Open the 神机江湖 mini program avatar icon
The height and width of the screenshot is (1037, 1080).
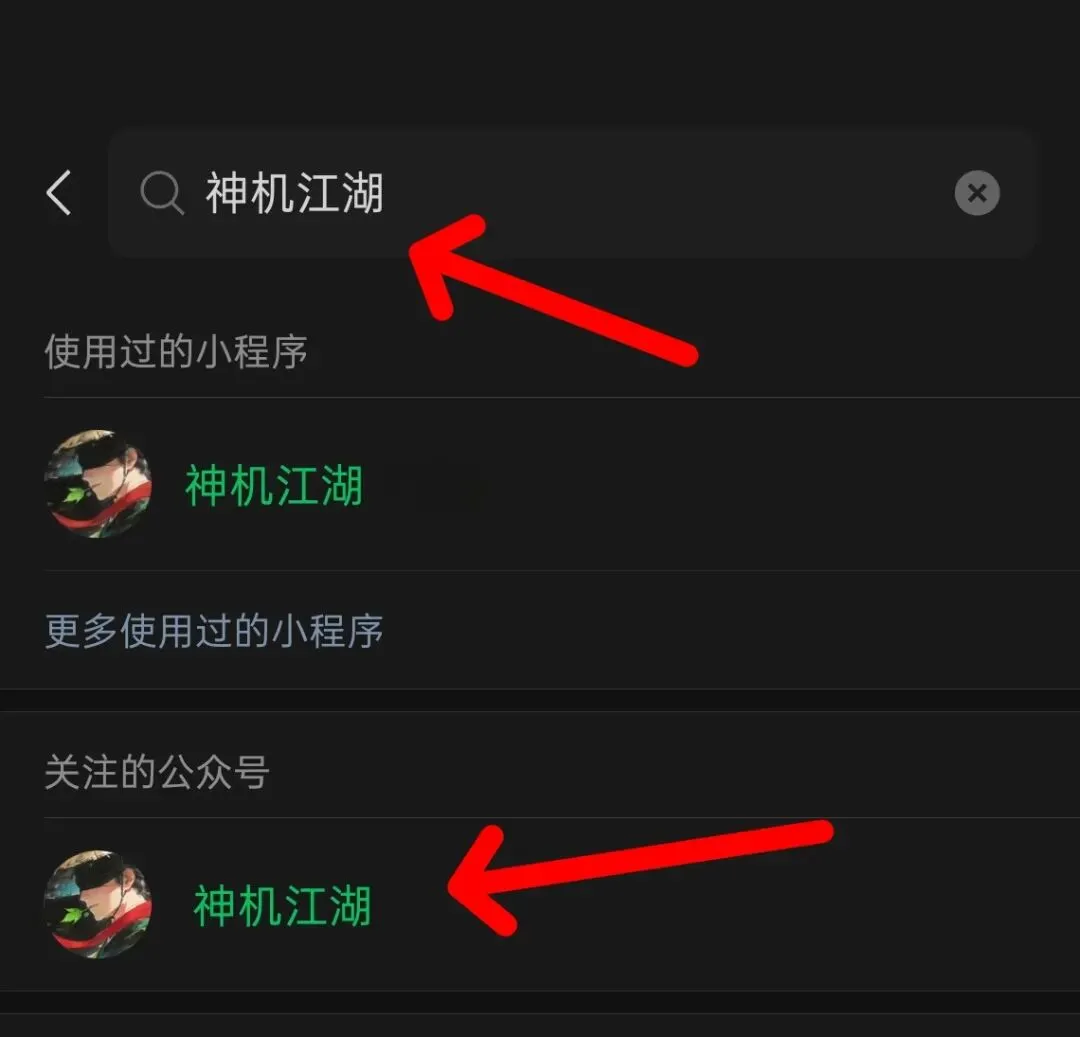coord(98,484)
